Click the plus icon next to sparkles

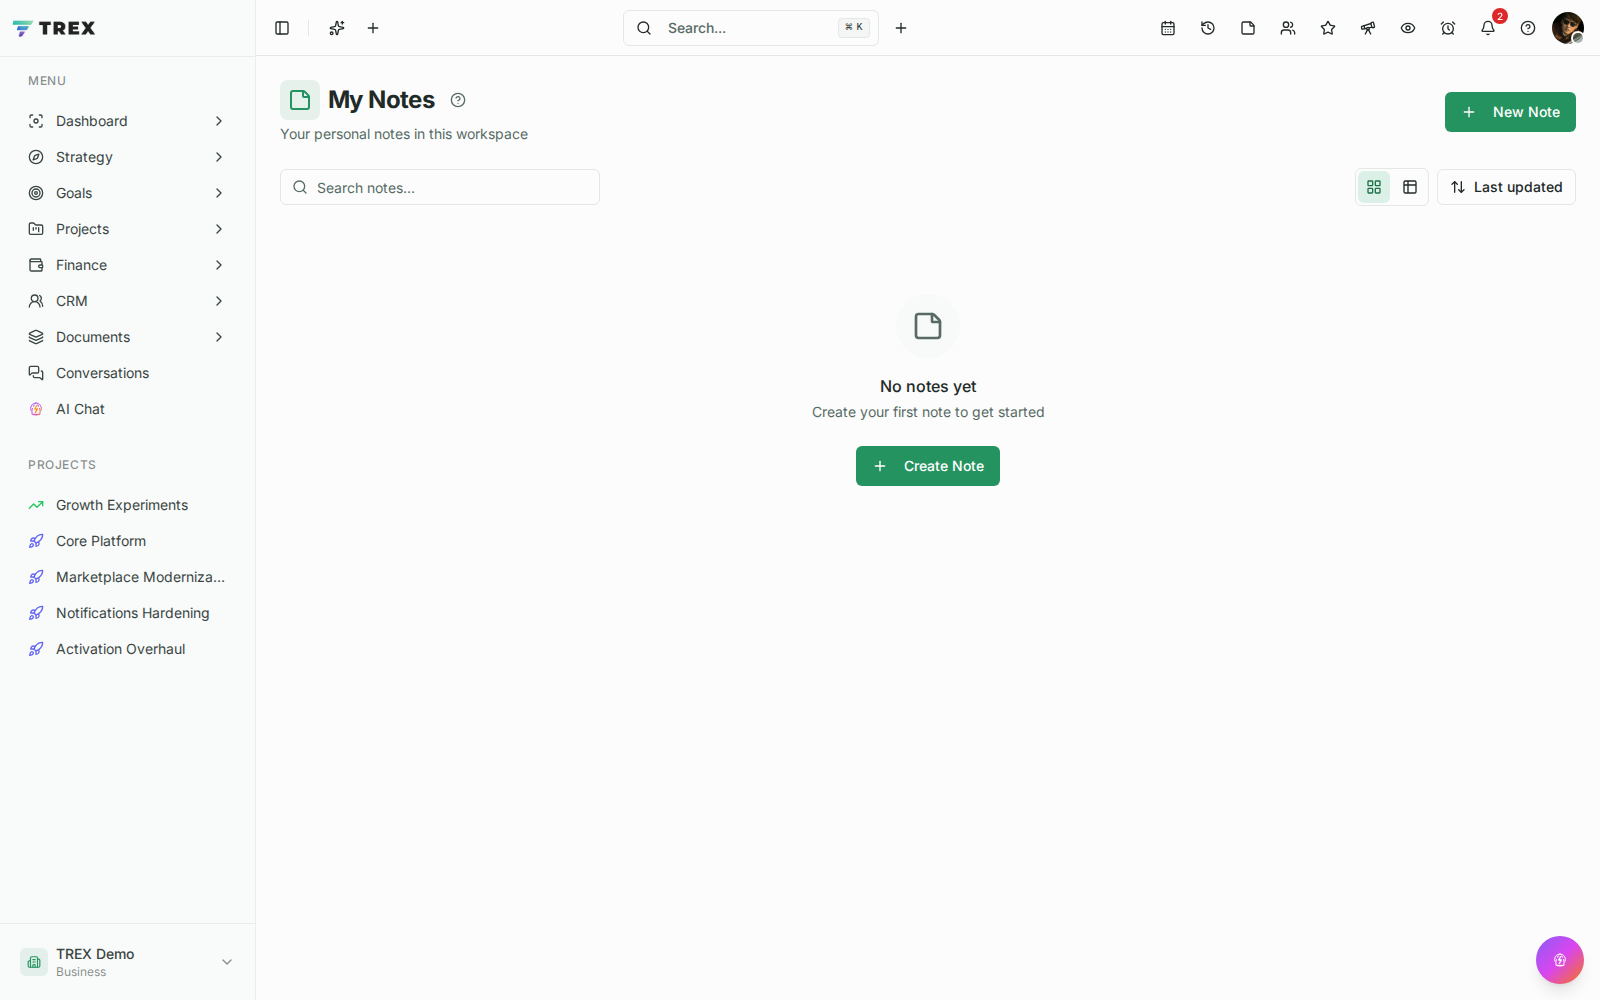(x=373, y=28)
